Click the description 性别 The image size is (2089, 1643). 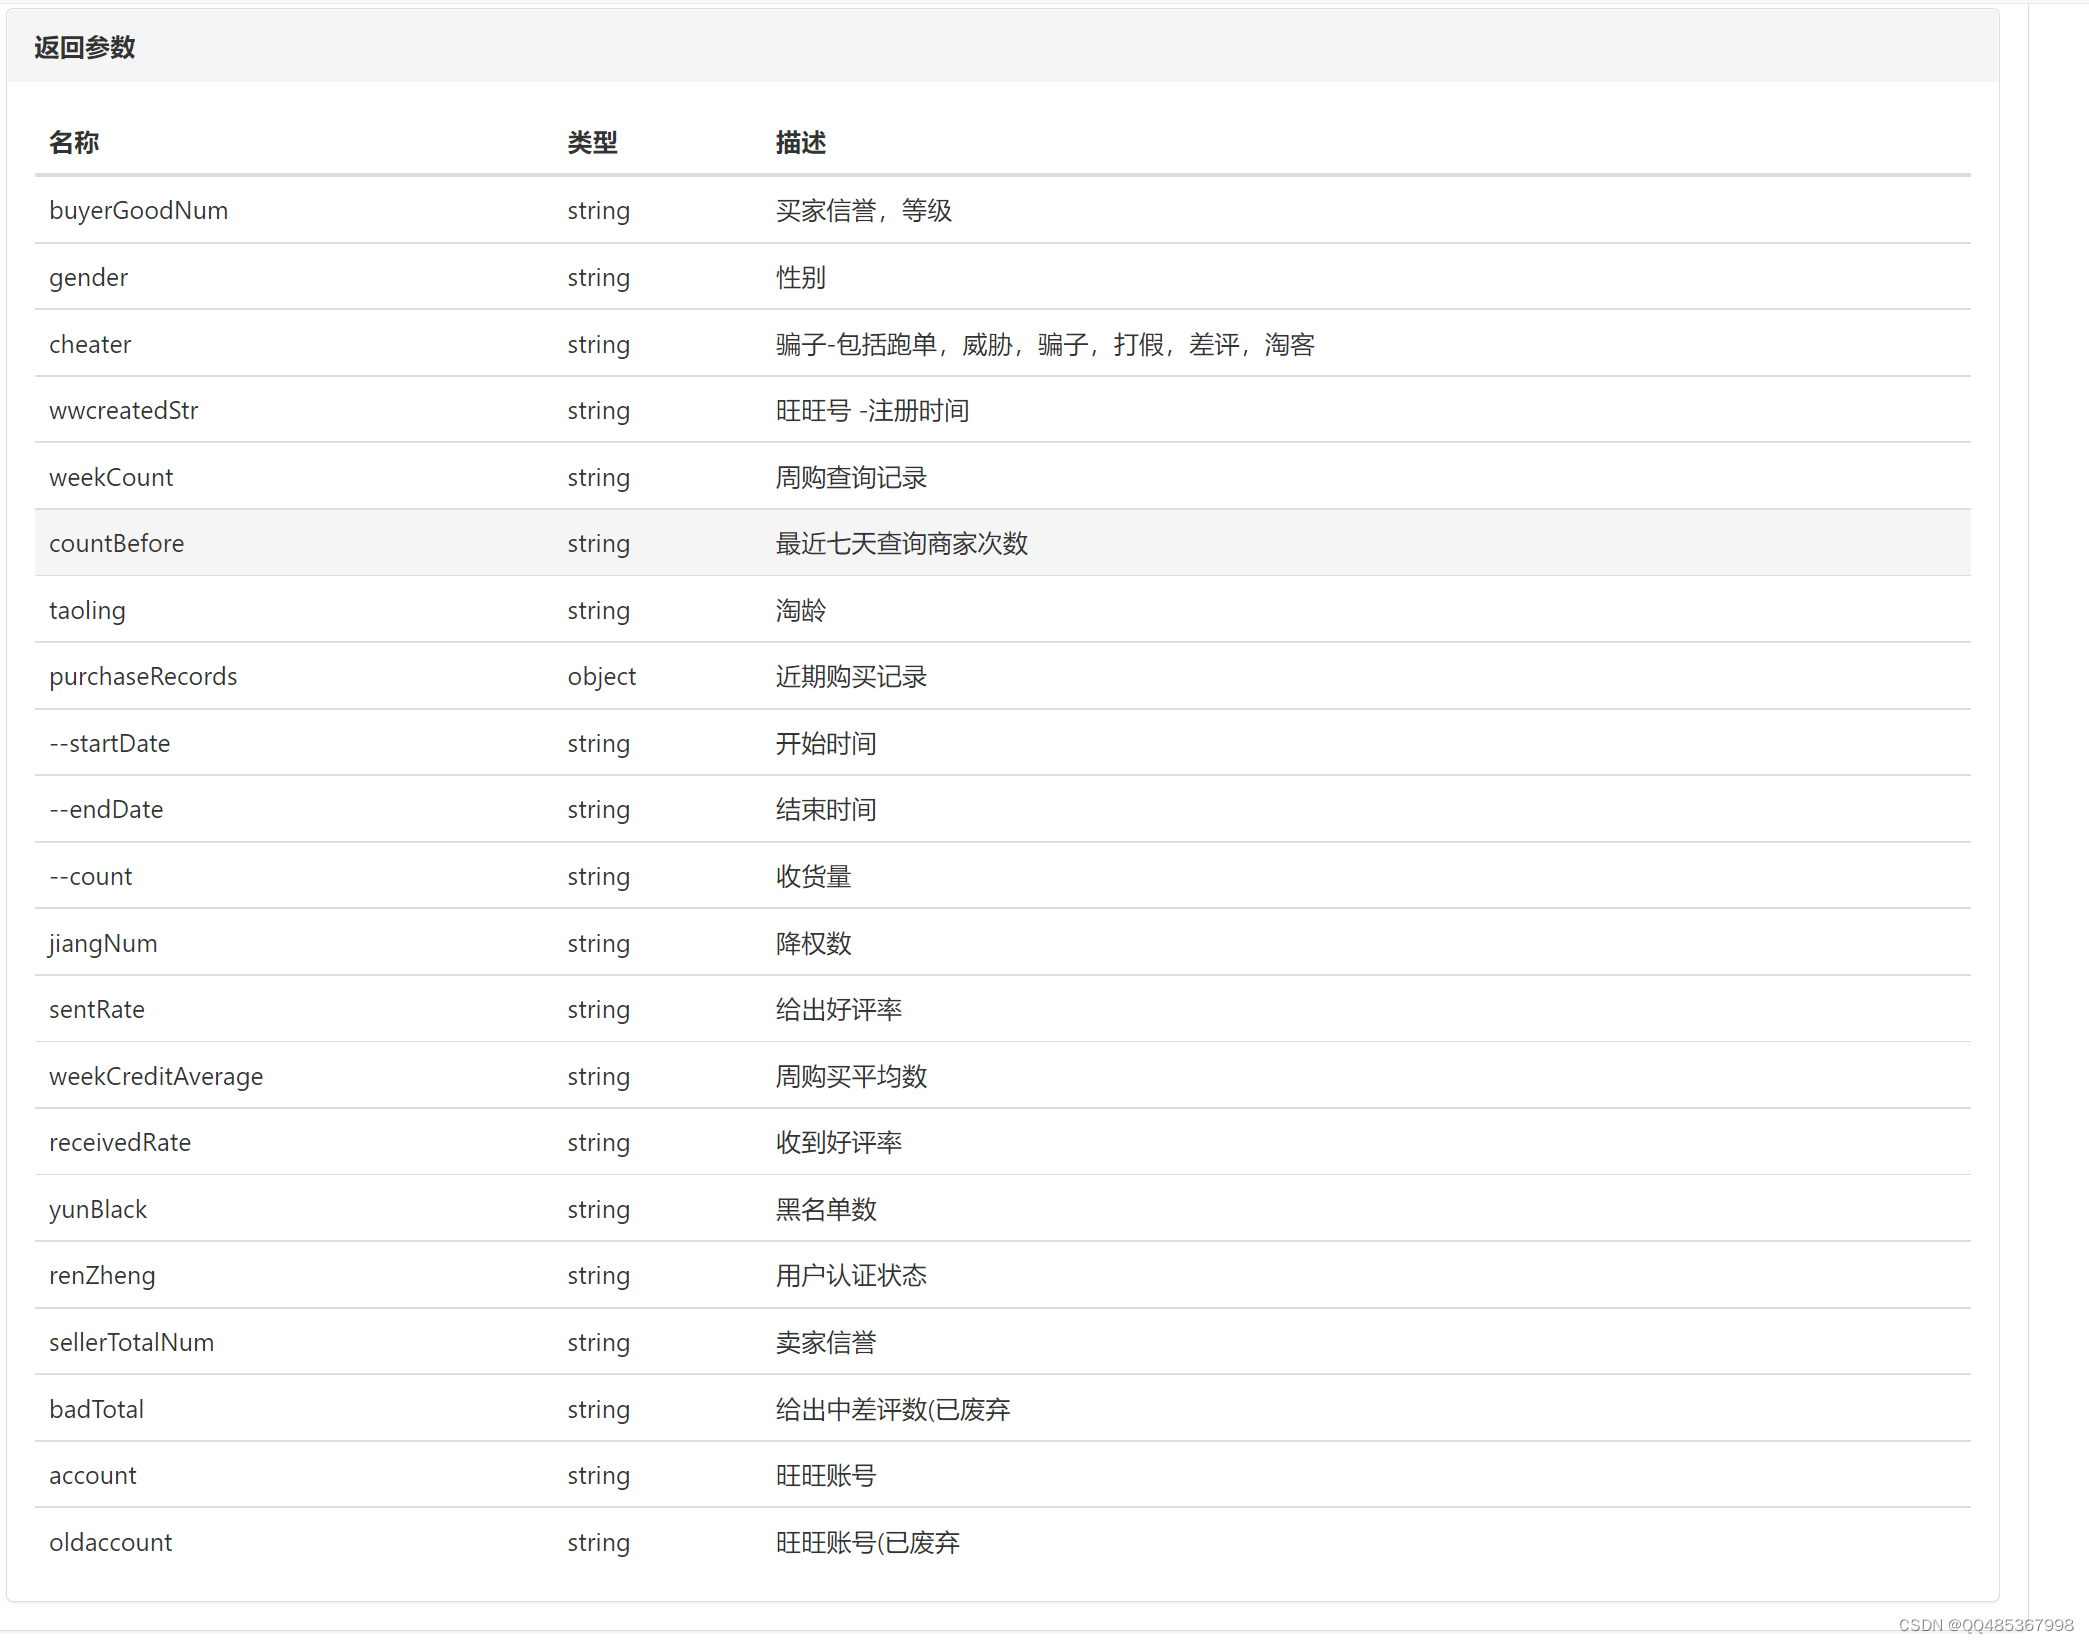pos(800,277)
